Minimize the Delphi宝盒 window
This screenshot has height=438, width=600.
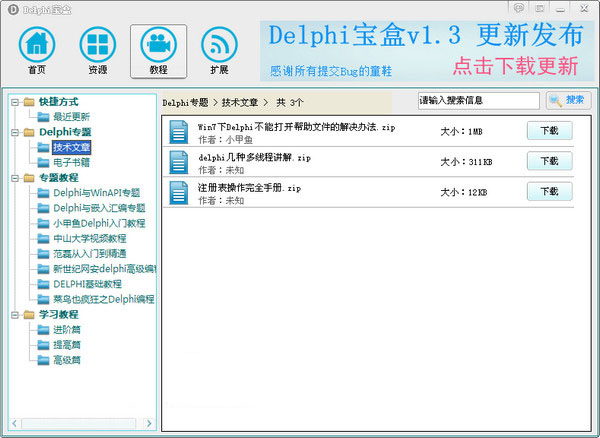(561, 8)
